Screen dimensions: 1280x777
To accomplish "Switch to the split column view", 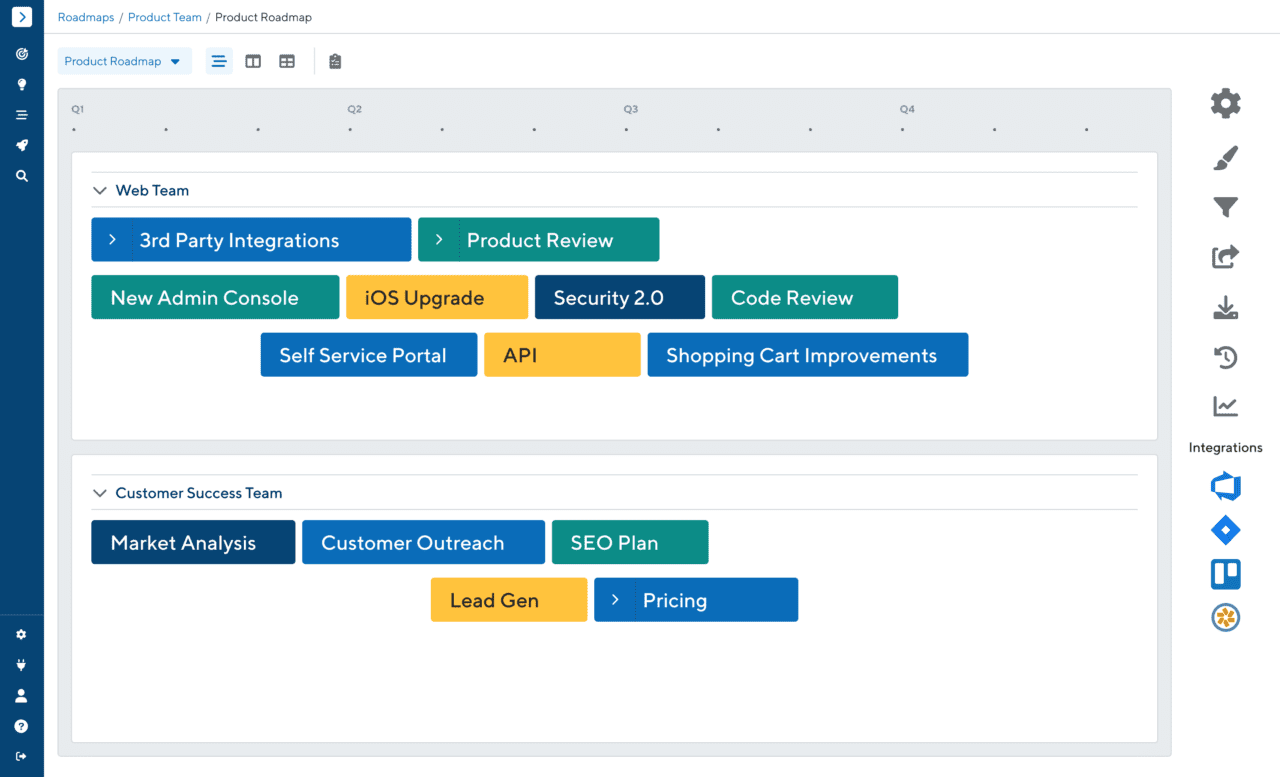I will click(x=253, y=61).
